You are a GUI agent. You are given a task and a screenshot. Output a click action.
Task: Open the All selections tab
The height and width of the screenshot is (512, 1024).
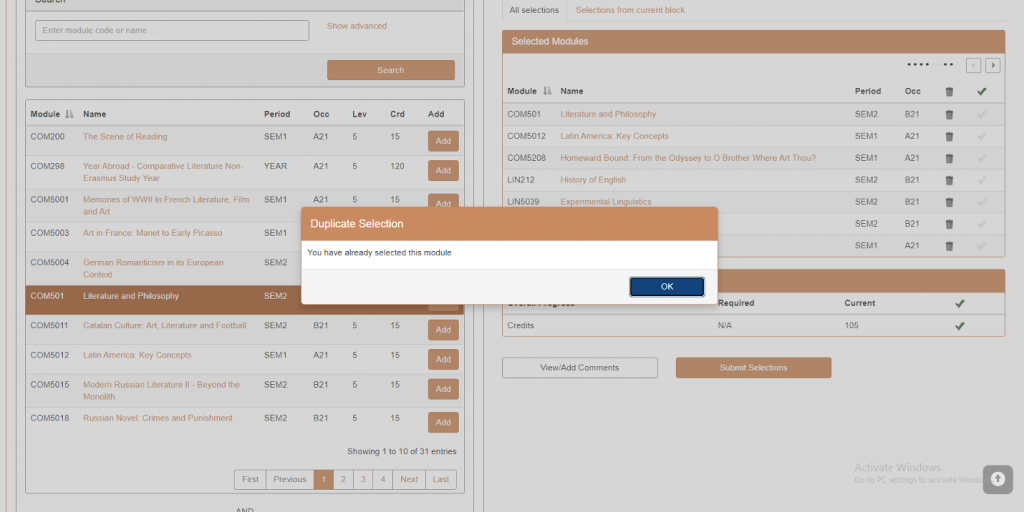[x=534, y=10]
